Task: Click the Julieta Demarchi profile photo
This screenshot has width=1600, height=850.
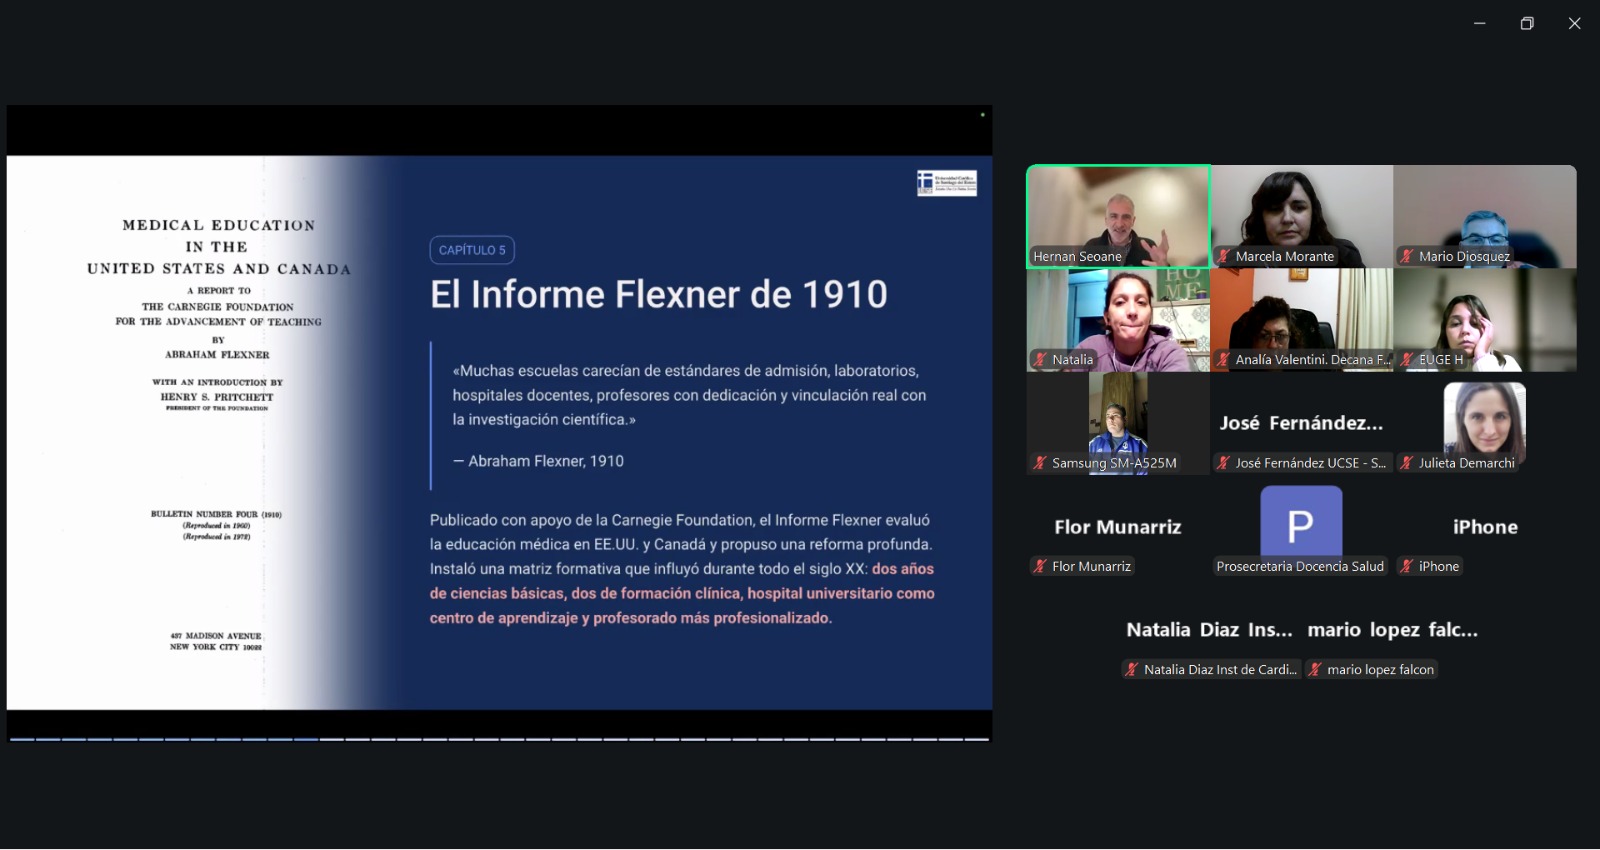Action: tap(1485, 418)
